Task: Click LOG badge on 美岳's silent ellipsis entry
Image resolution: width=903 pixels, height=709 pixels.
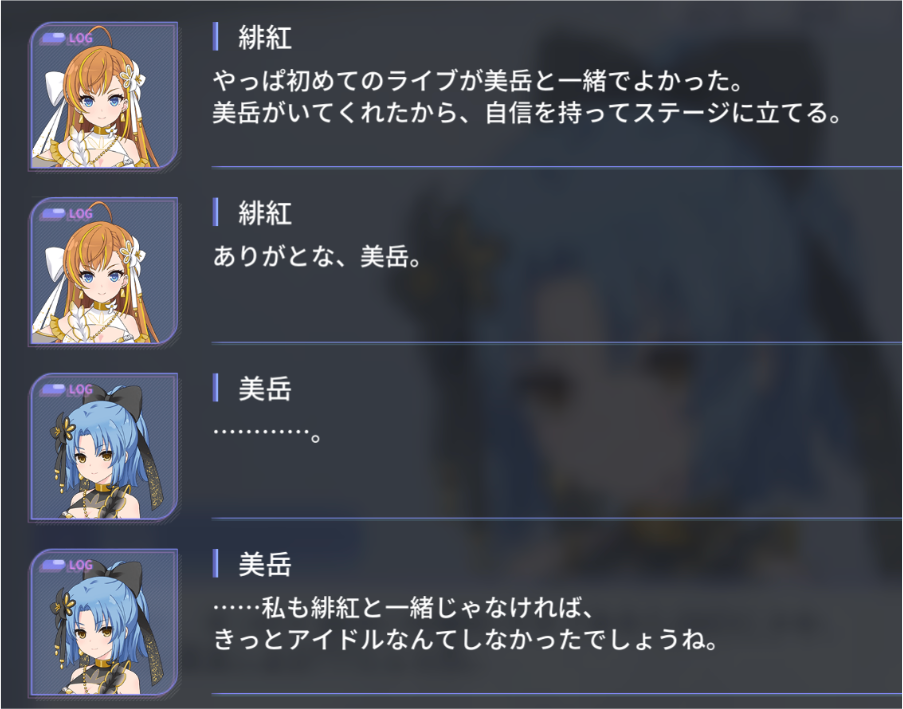Action: pos(67,390)
